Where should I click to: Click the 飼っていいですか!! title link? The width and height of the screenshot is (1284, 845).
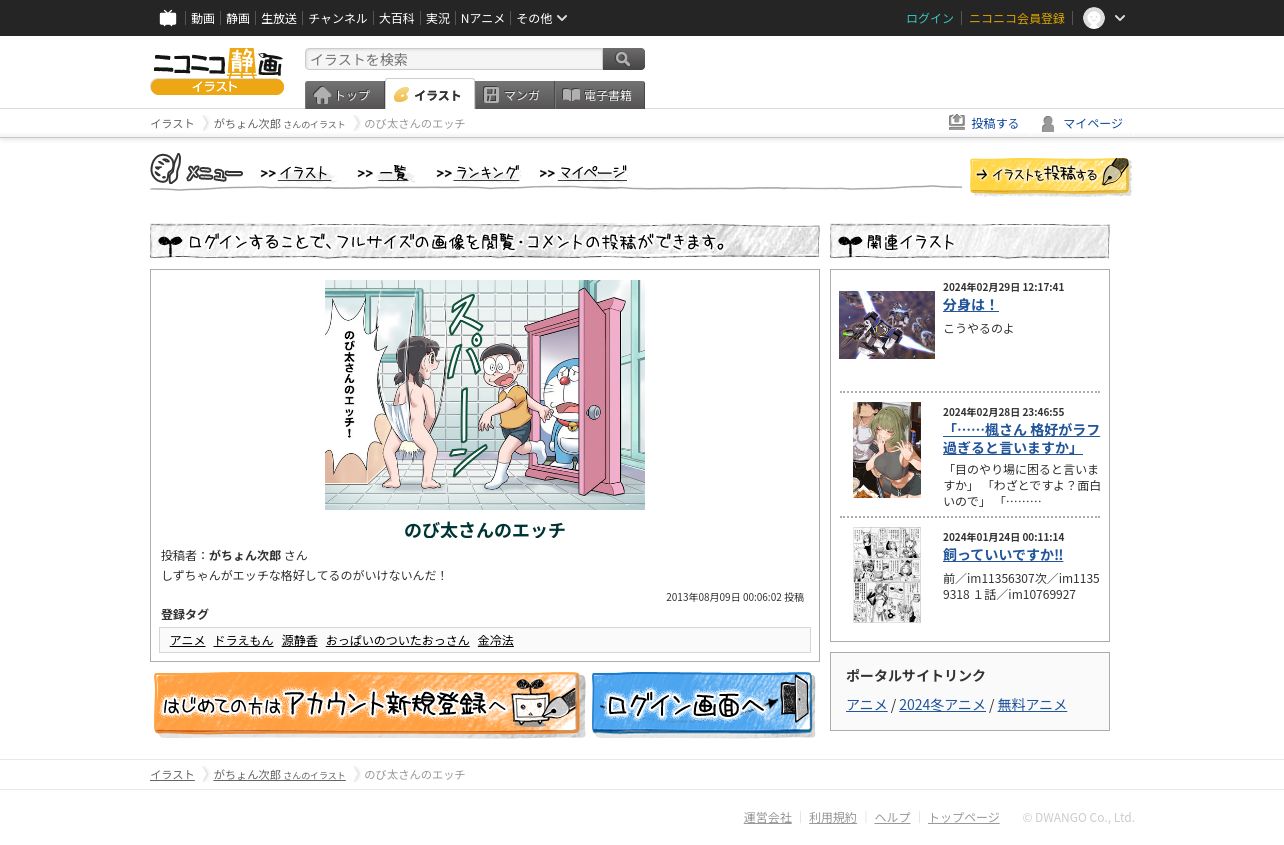pos(1003,554)
